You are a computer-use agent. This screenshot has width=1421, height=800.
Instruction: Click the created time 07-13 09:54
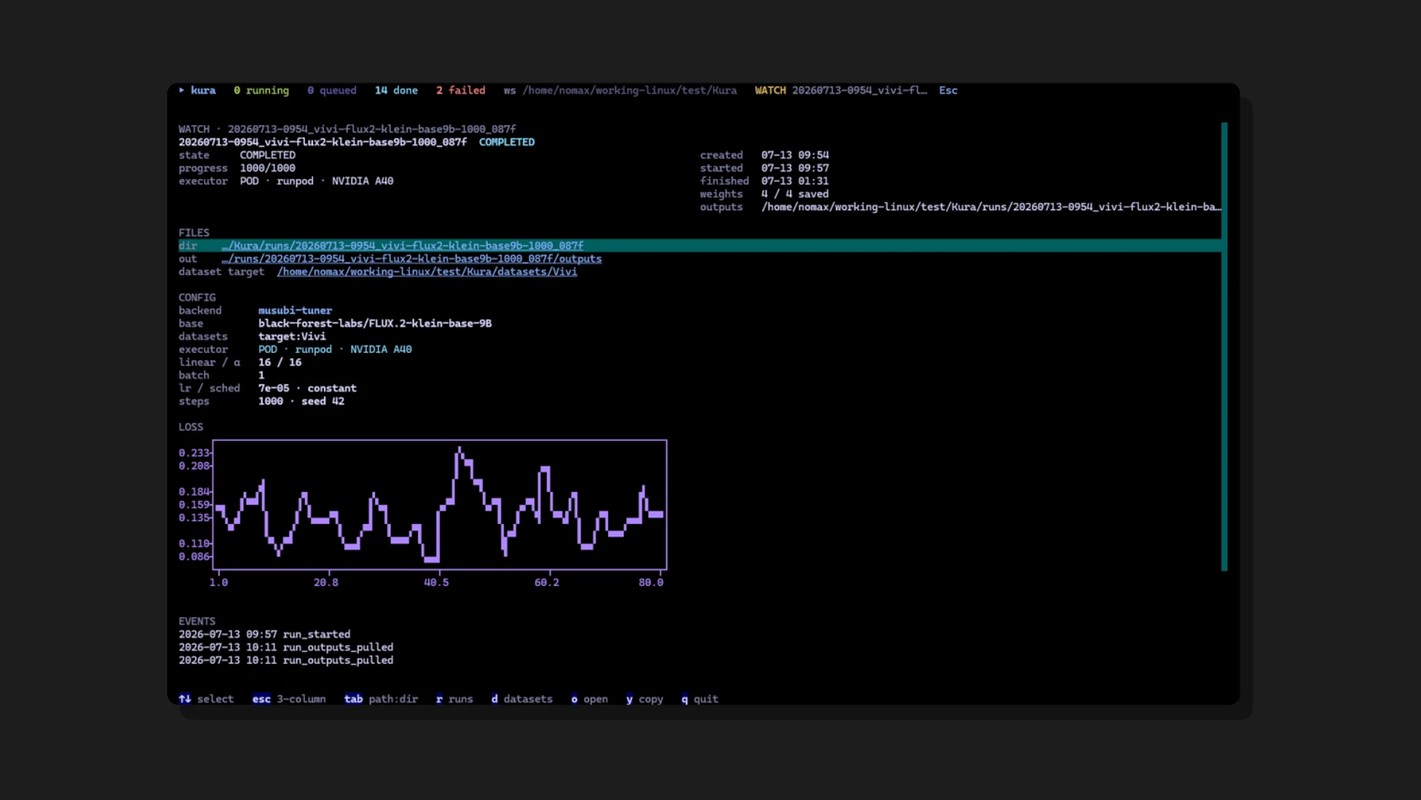(x=795, y=155)
